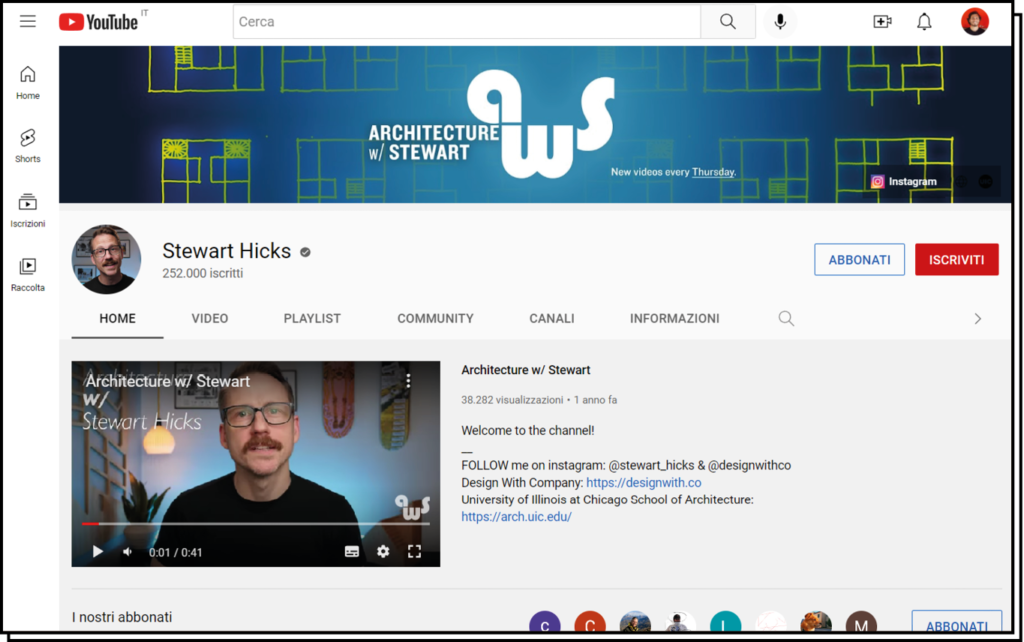Viewport: 1024px width, 642px height.
Task: Open the video's three-dot options menu
Action: 408,381
